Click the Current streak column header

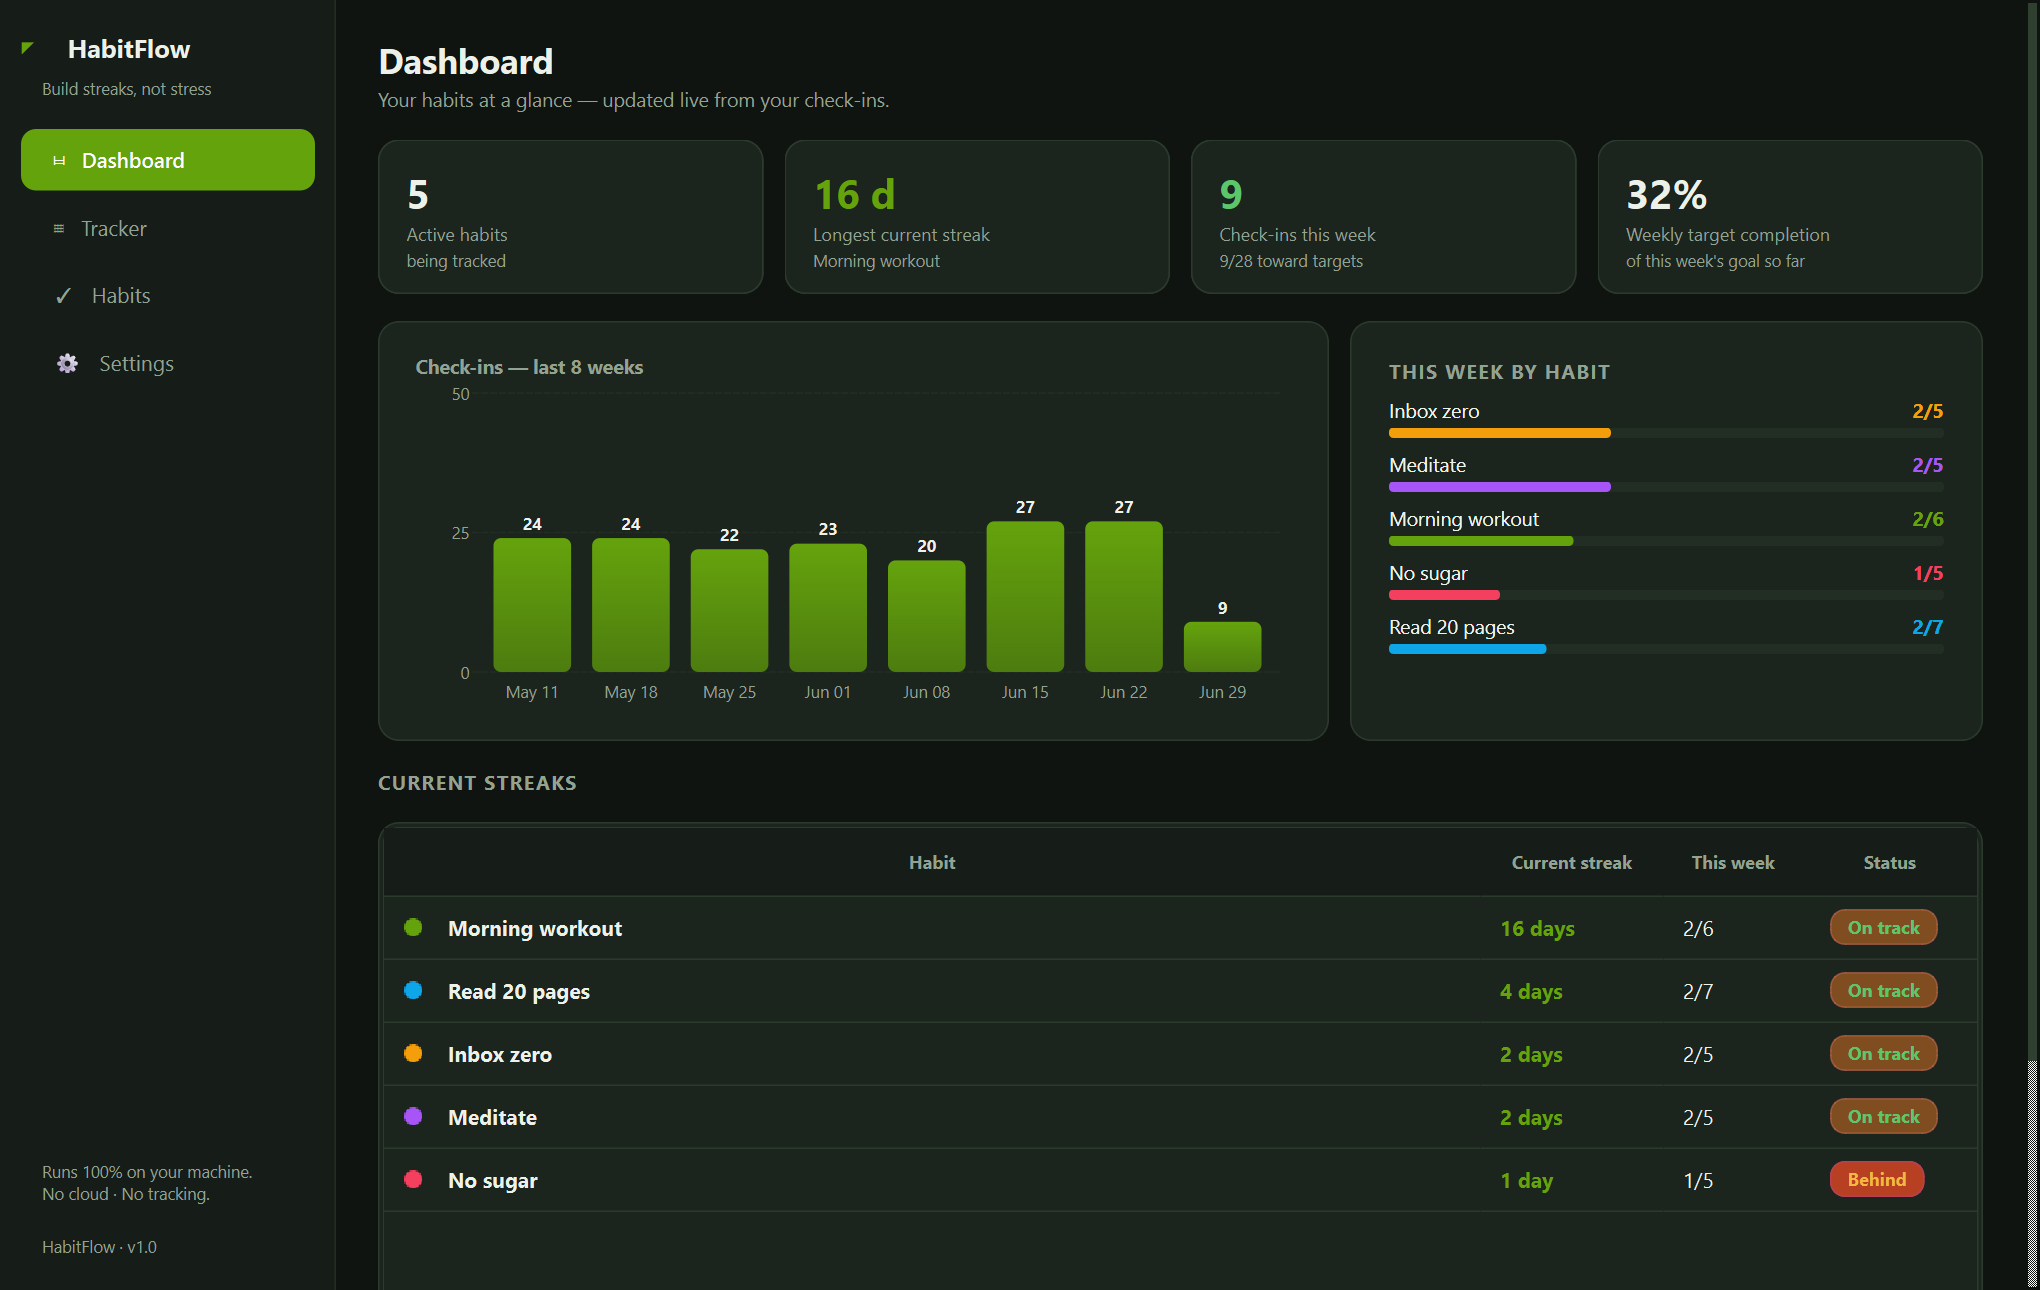[1571, 862]
